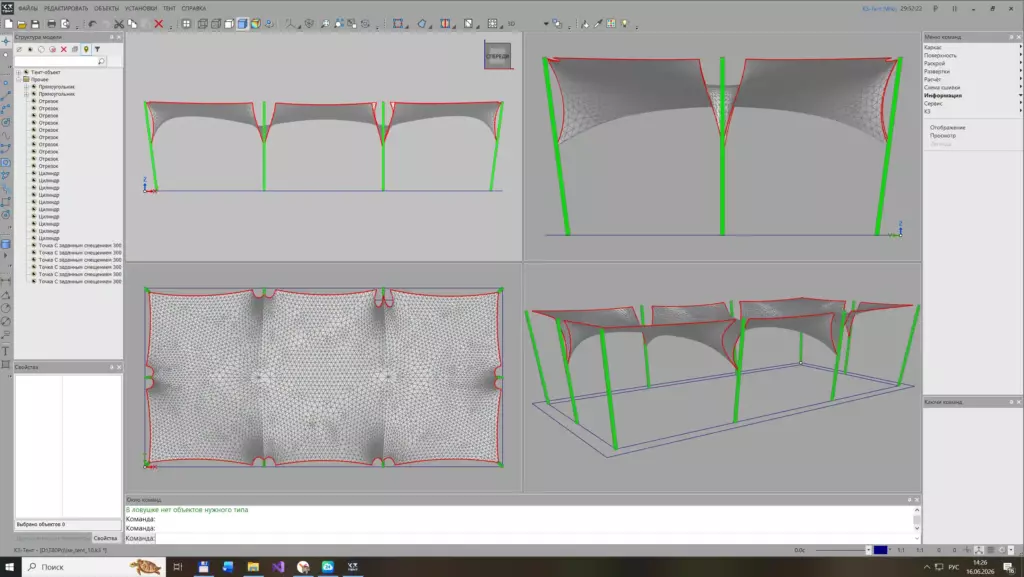Open the ТЕНТ menu

click(169, 8)
